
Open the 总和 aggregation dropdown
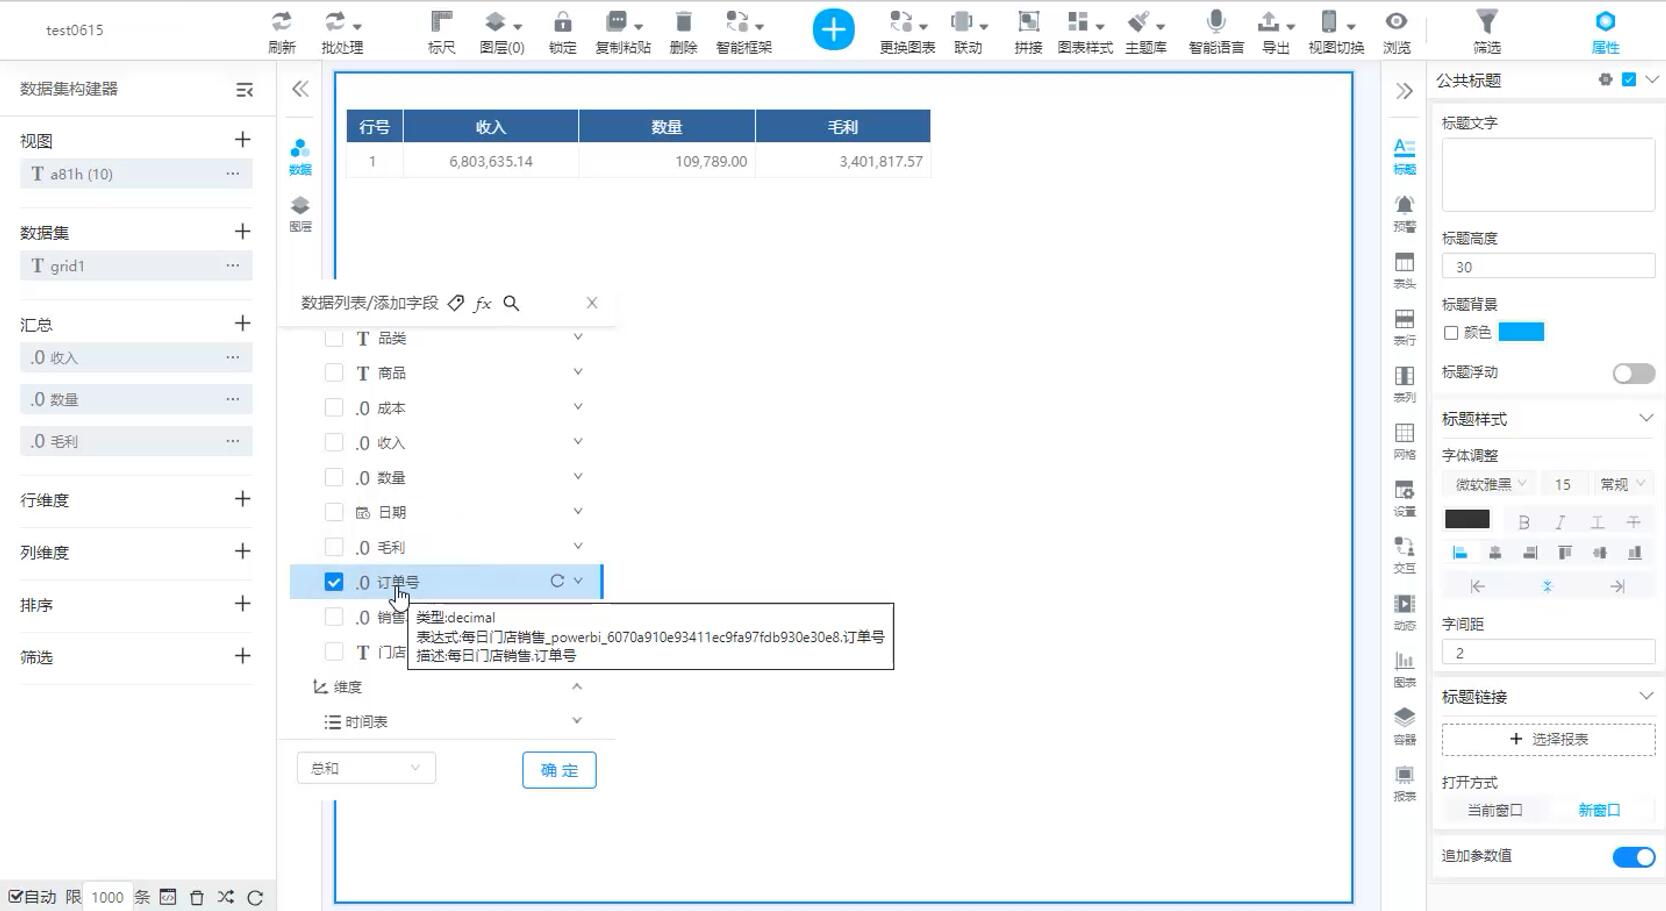(x=366, y=768)
